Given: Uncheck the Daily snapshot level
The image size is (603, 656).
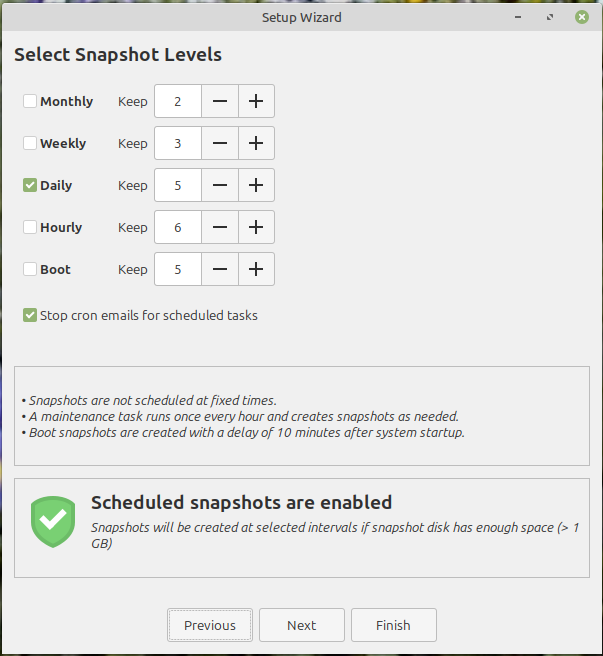Looking at the screenshot, I should pyautogui.click(x=30, y=185).
